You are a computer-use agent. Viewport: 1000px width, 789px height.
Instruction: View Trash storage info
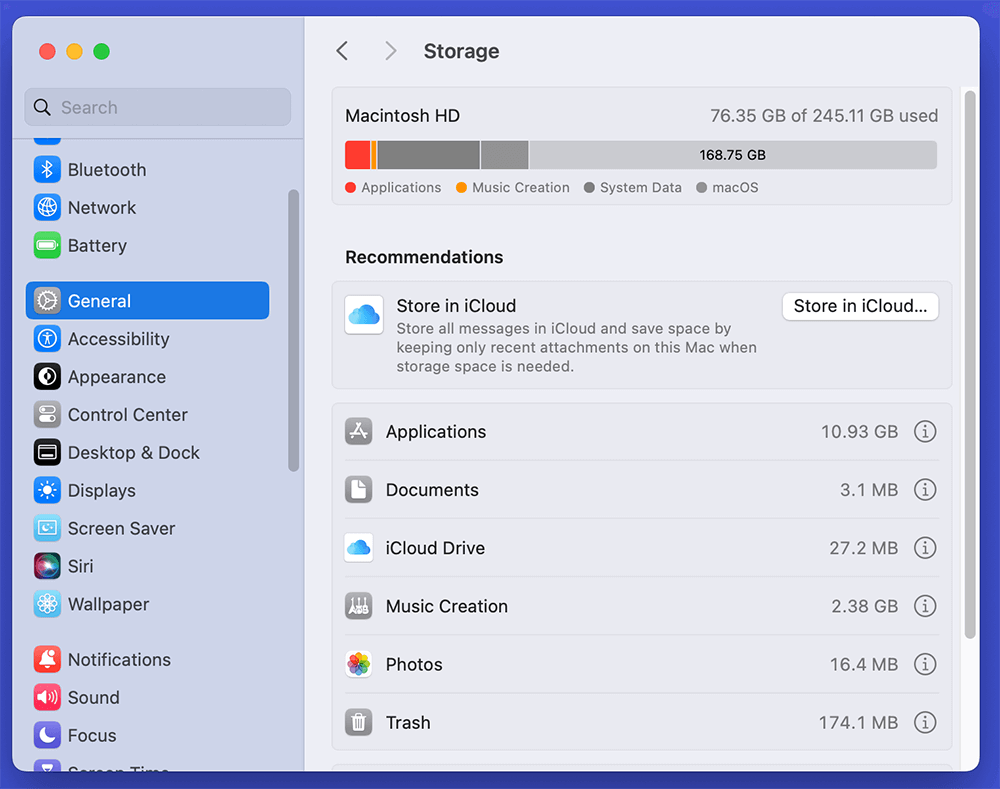tap(925, 722)
